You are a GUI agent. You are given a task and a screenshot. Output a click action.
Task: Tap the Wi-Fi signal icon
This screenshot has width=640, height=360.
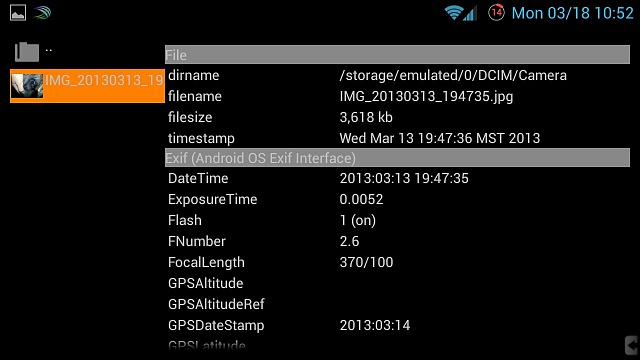(x=453, y=13)
